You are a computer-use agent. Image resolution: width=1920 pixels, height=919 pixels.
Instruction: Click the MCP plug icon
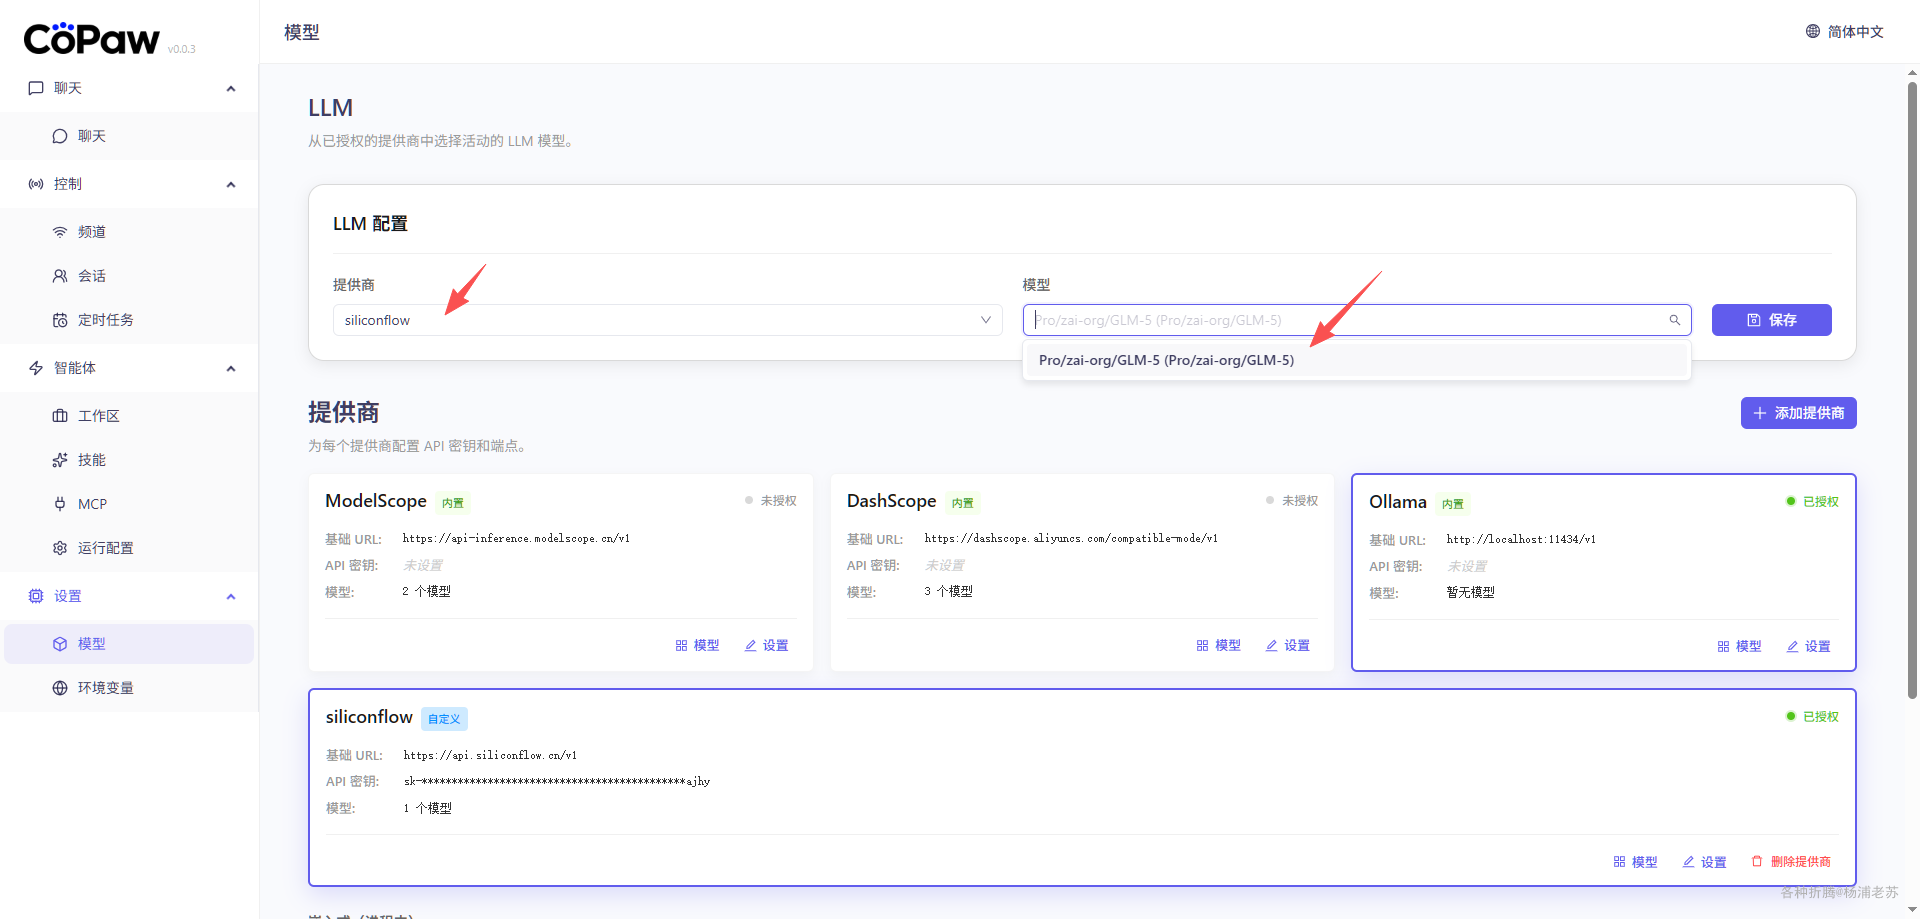pos(60,504)
